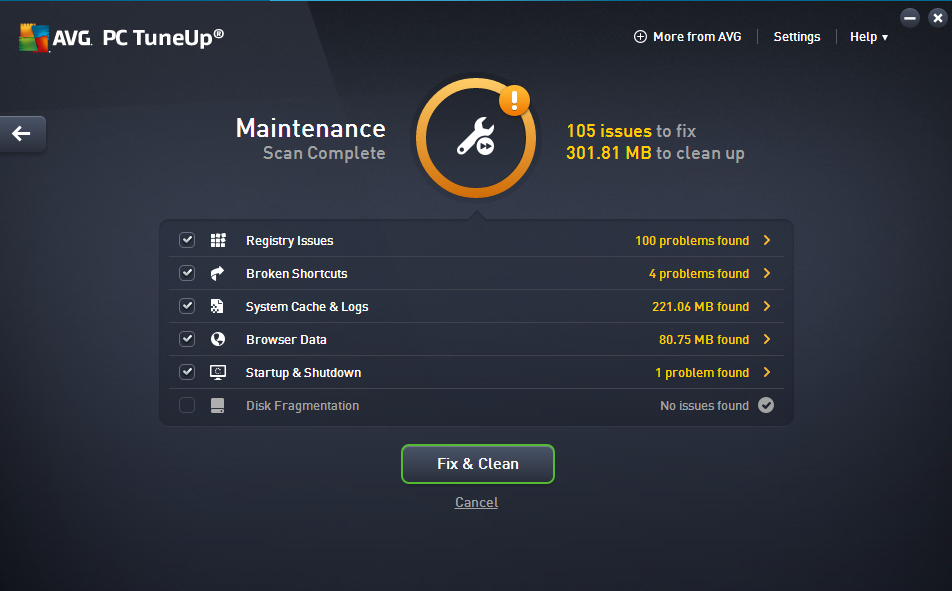Click the Browser Data globe icon

[218, 339]
